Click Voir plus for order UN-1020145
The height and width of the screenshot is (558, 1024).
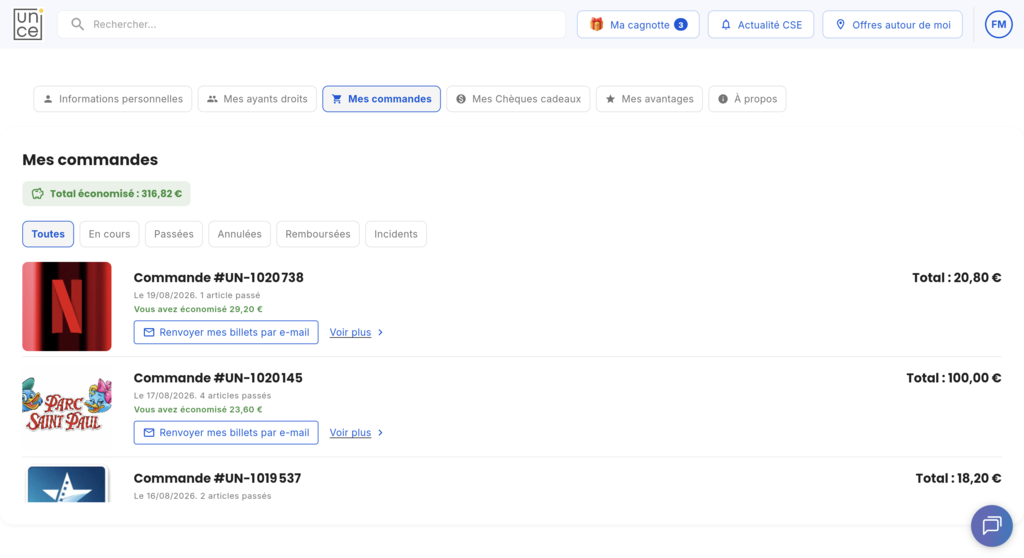coord(350,433)
